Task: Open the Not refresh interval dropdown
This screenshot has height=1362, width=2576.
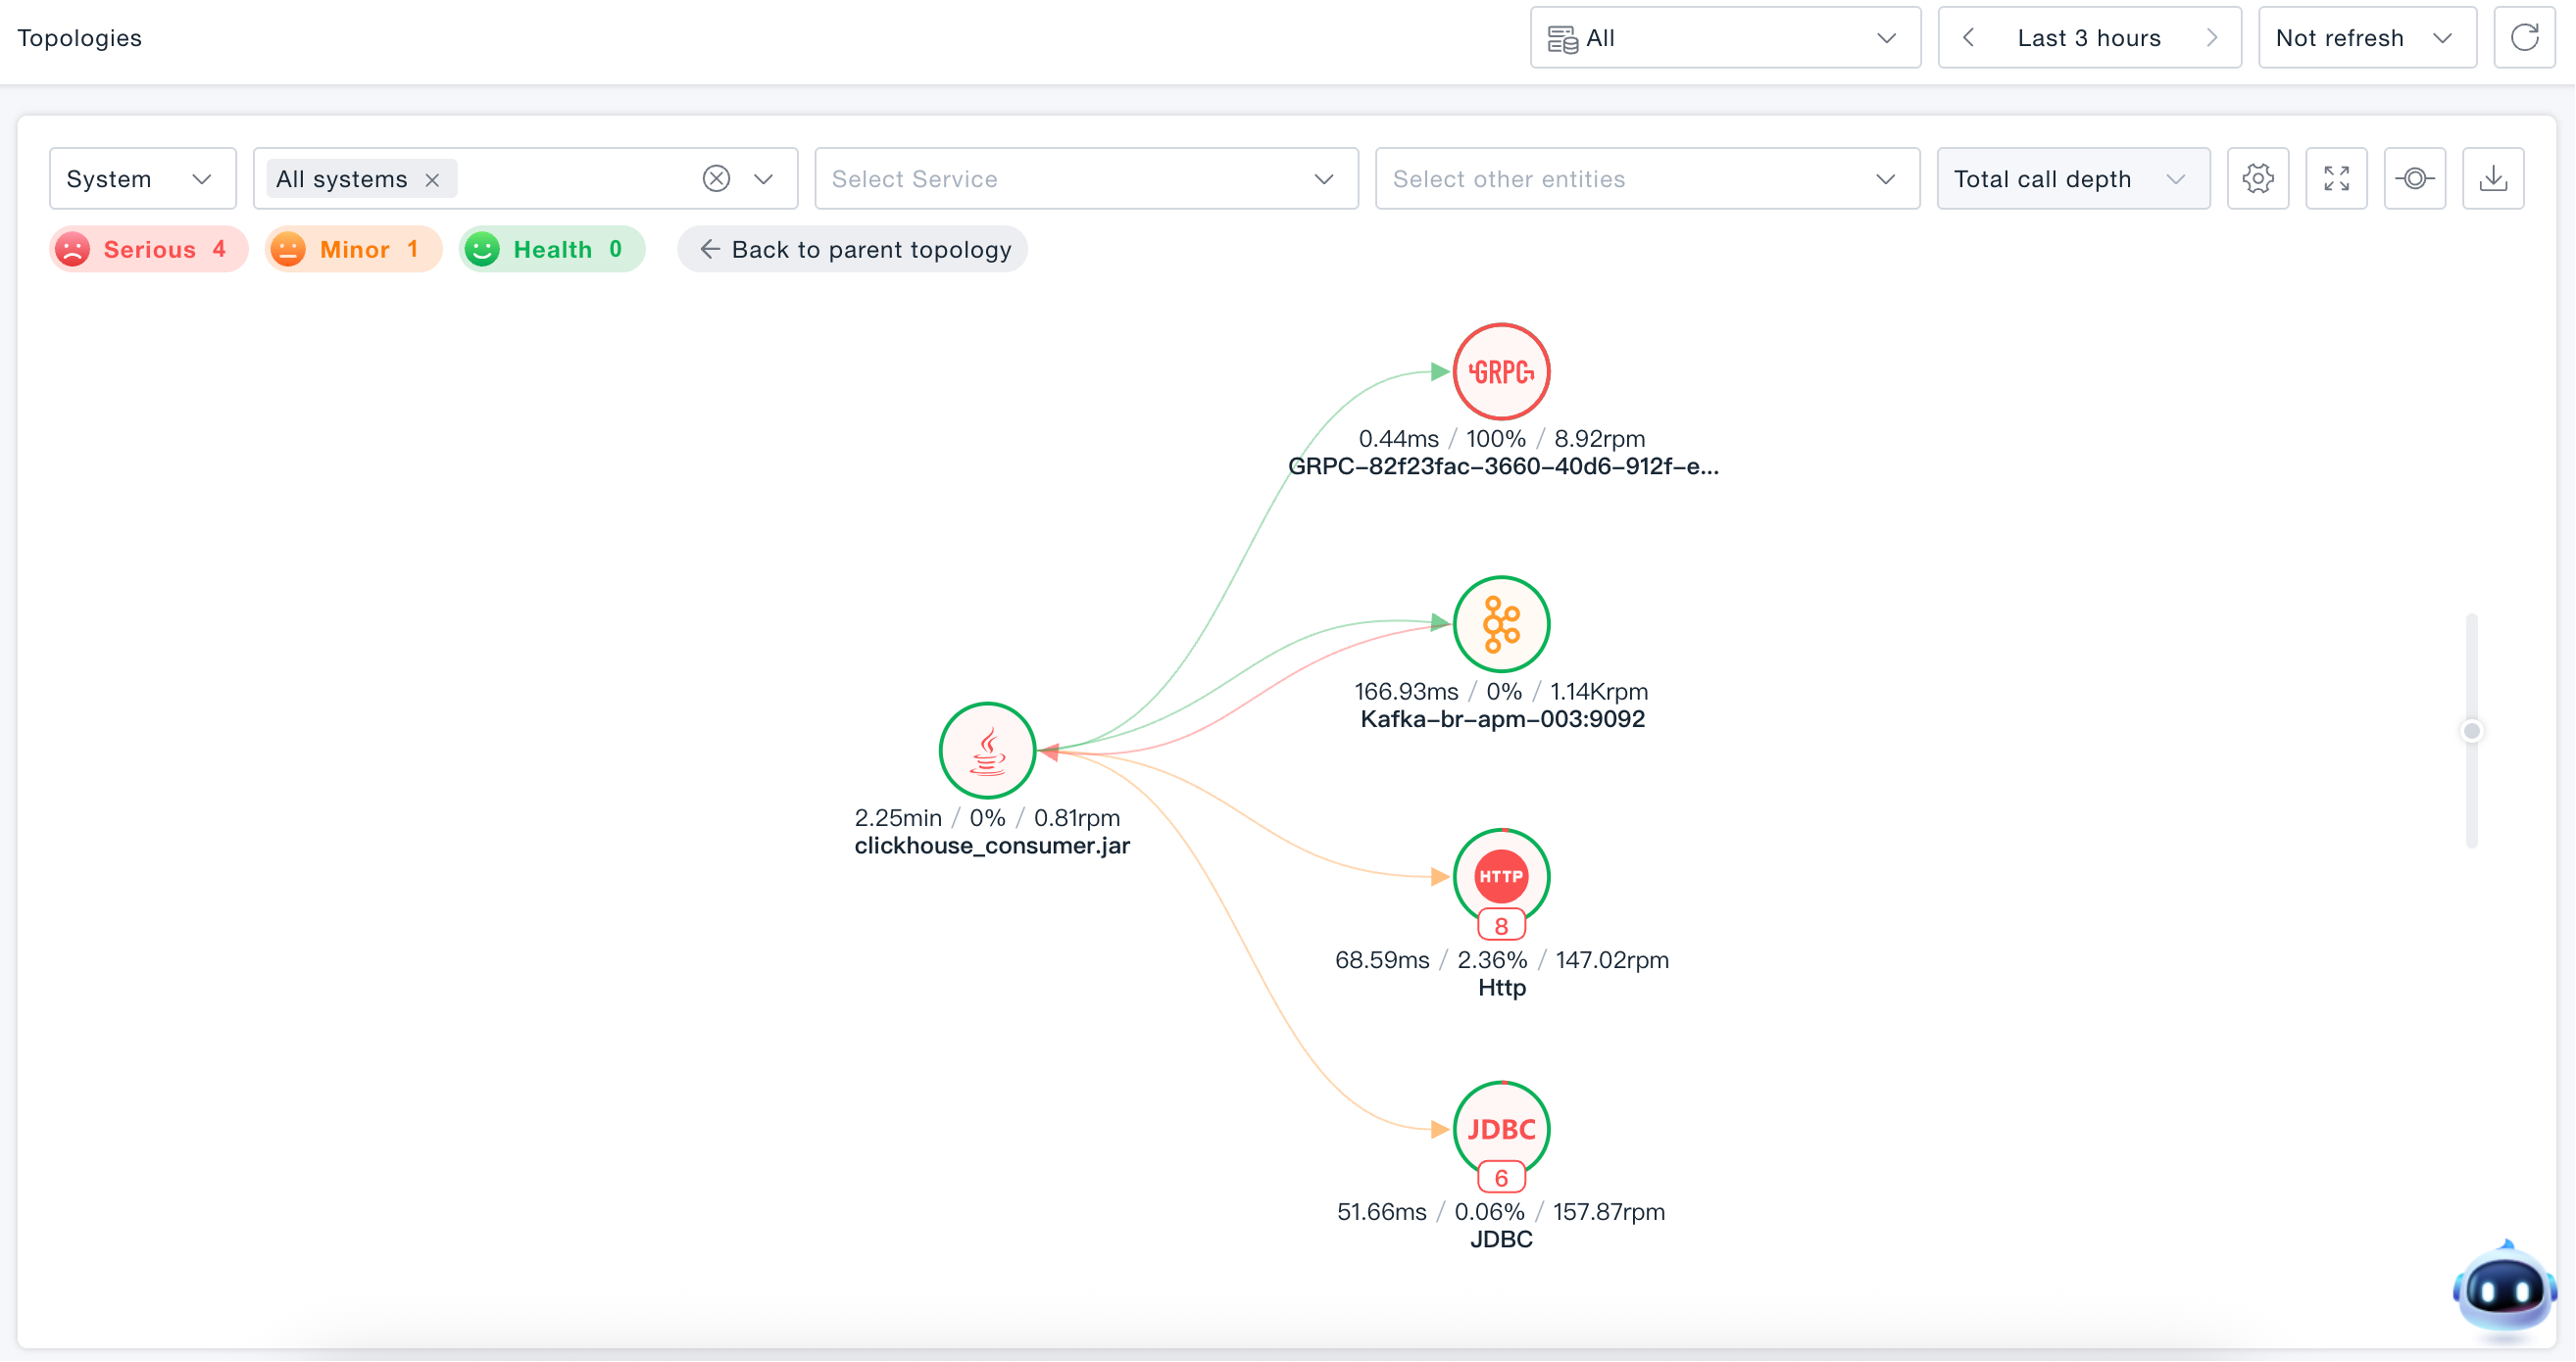Action: (2367, 38)
